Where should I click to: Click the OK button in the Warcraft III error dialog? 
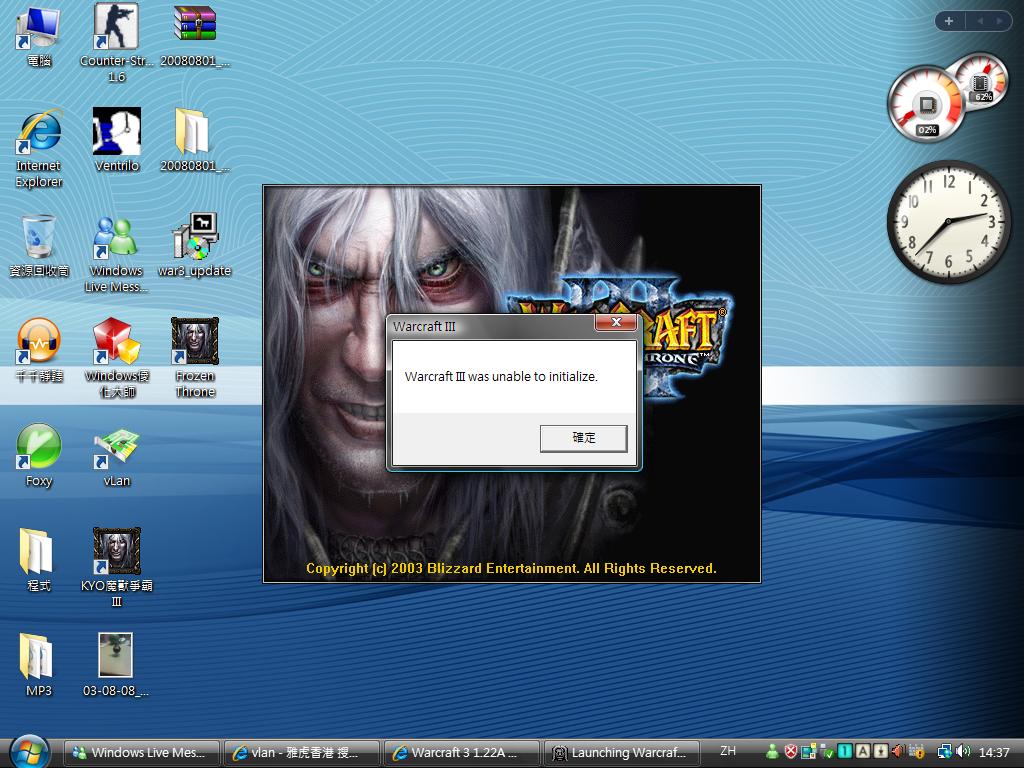[583, 438]
